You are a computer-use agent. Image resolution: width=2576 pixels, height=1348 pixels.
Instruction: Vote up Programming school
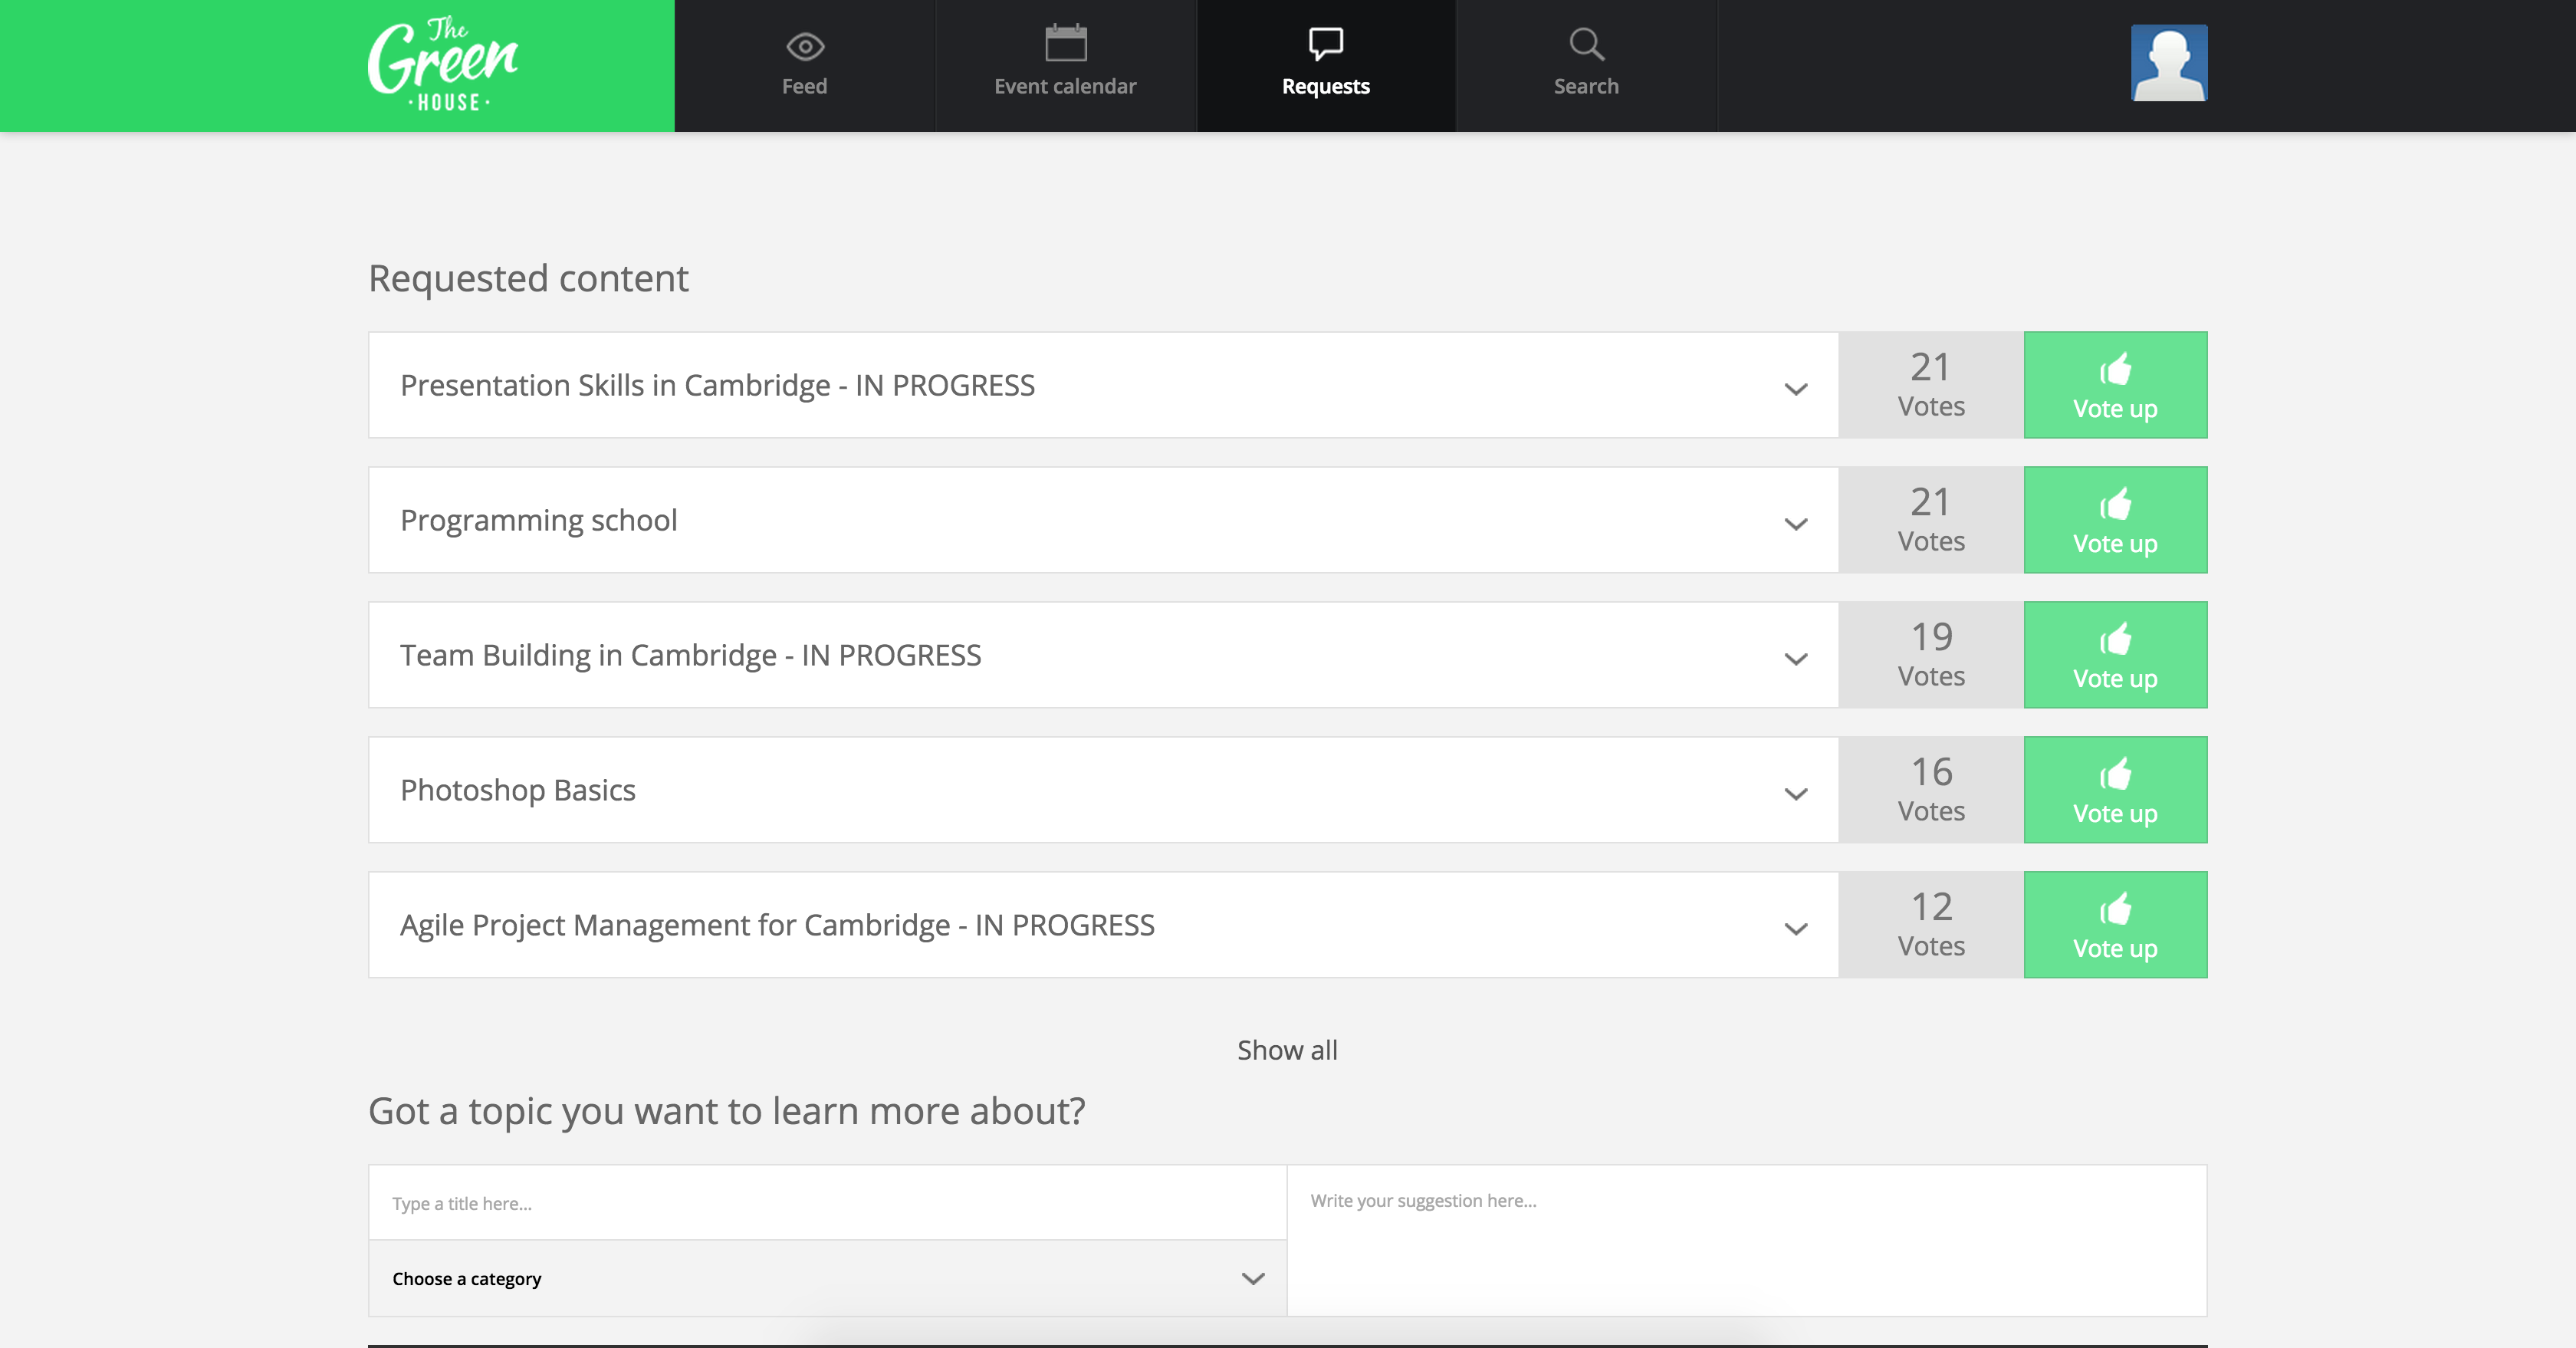[2115, 520]
